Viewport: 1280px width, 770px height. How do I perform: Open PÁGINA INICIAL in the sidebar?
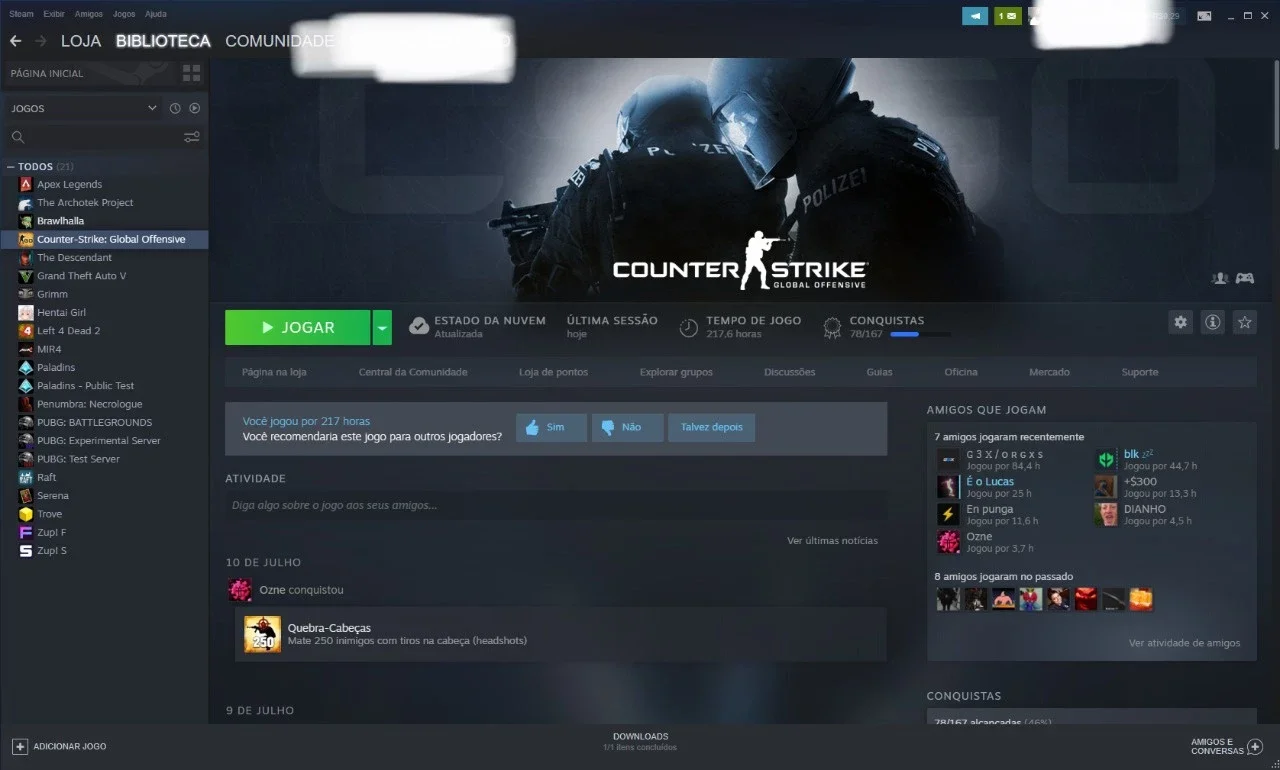coord(47,73)
